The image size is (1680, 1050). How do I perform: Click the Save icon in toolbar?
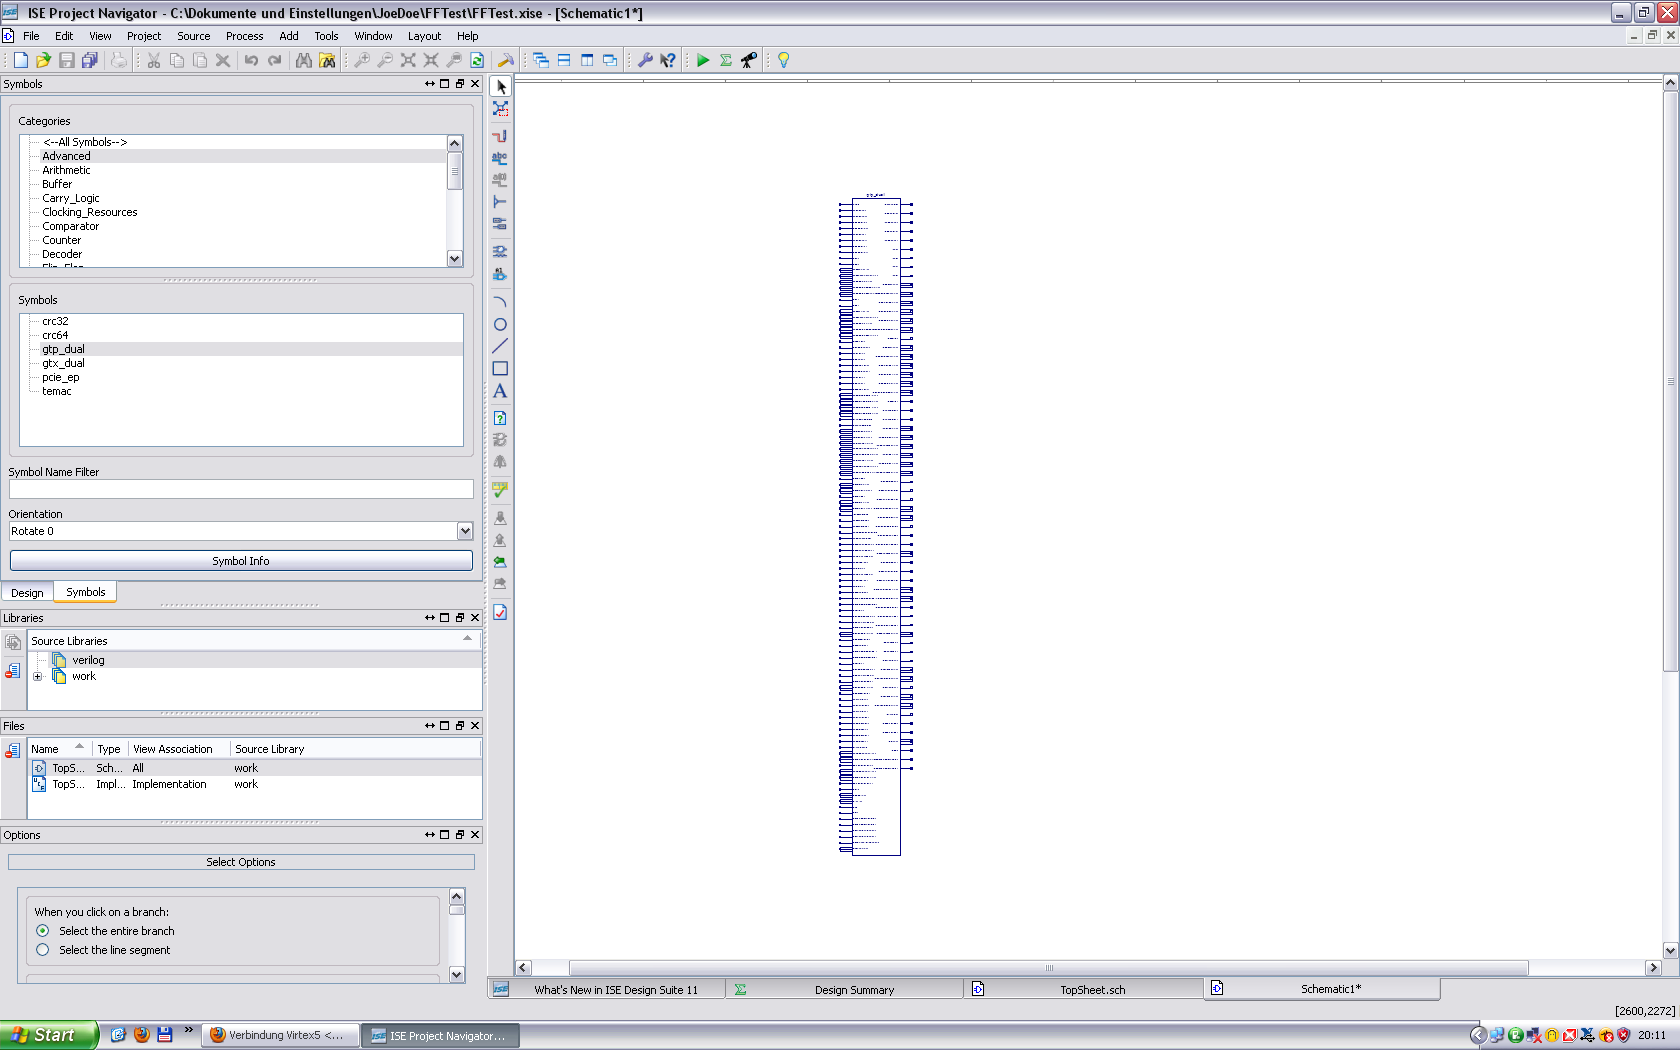coord(66,60)
